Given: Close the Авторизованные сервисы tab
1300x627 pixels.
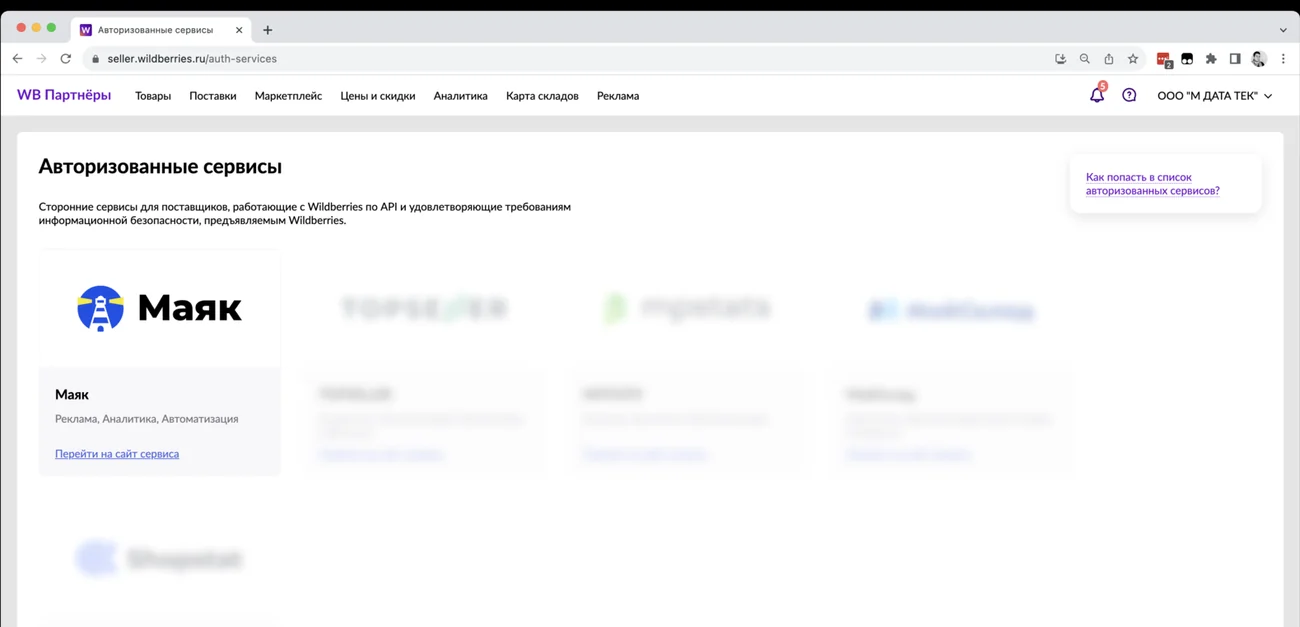Looking at the screenshot, I should 239,30.
